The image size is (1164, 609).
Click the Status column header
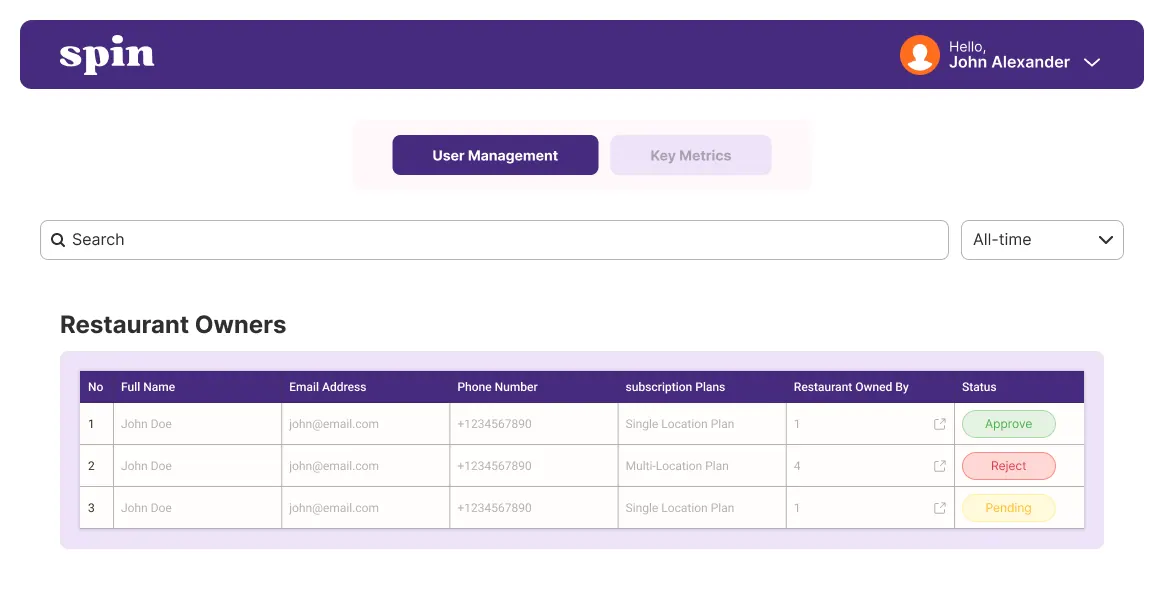tap(979, 387)
